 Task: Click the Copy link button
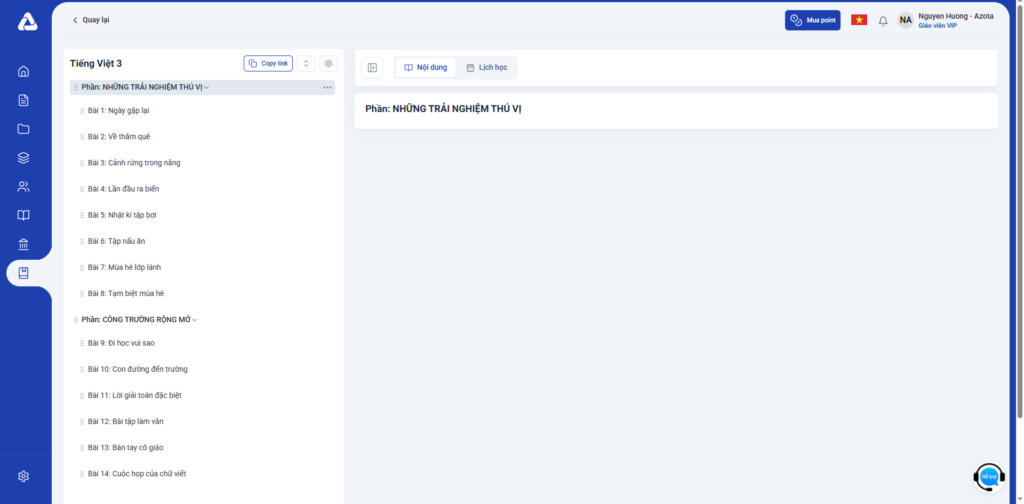click(x=268, y=64)
